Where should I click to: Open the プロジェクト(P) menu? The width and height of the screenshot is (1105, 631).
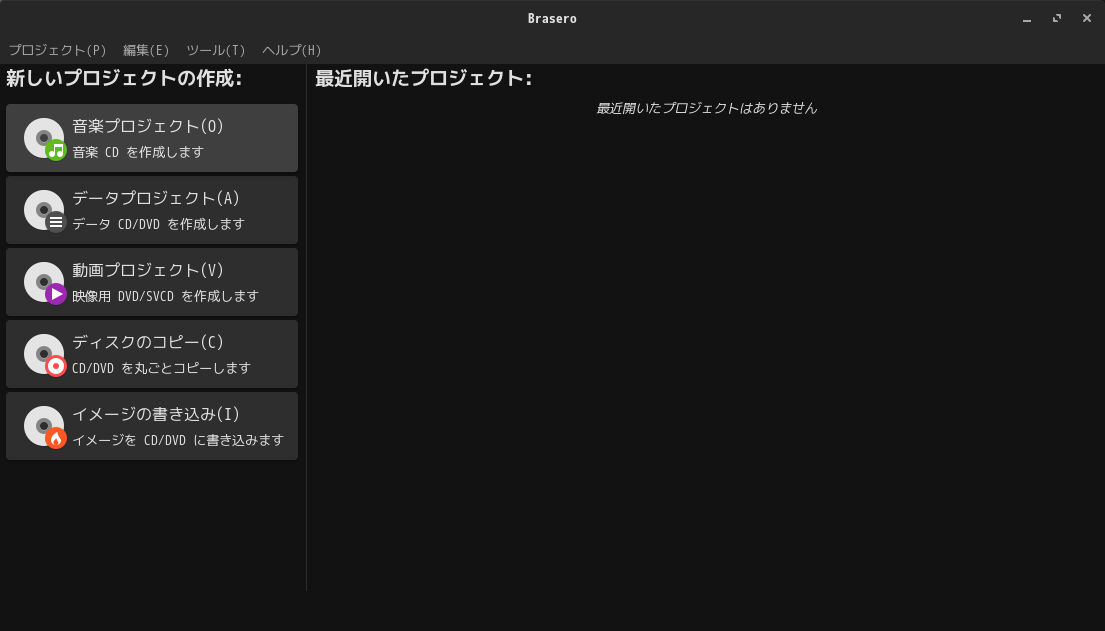pos(57,50)
